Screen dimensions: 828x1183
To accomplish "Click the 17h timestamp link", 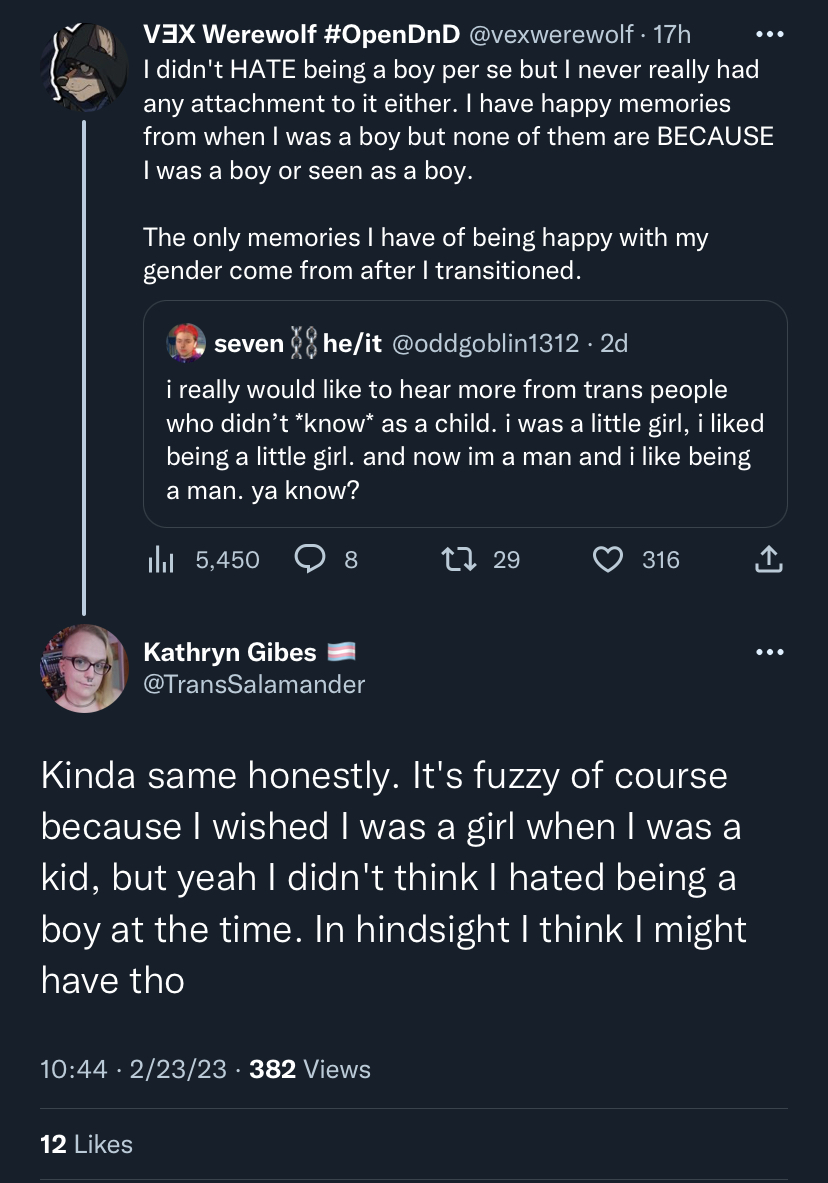I will pos(672,34).
